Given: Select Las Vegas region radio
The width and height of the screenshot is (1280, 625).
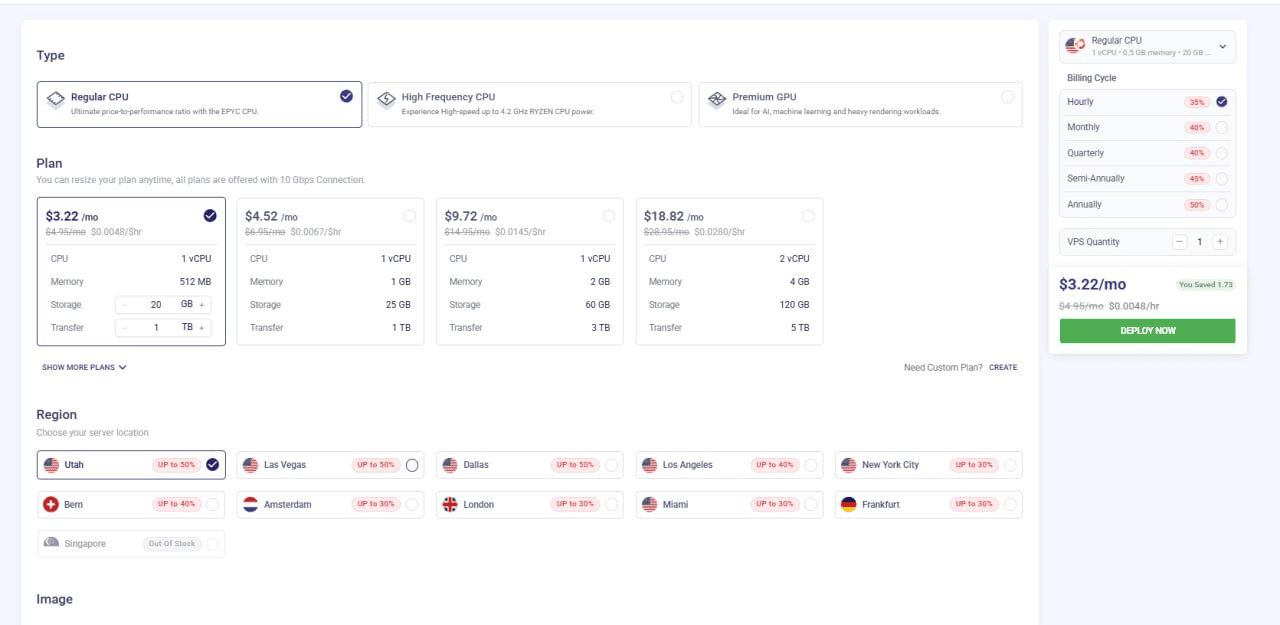Looking at the screenshot, I should click(x=412, y=465).
